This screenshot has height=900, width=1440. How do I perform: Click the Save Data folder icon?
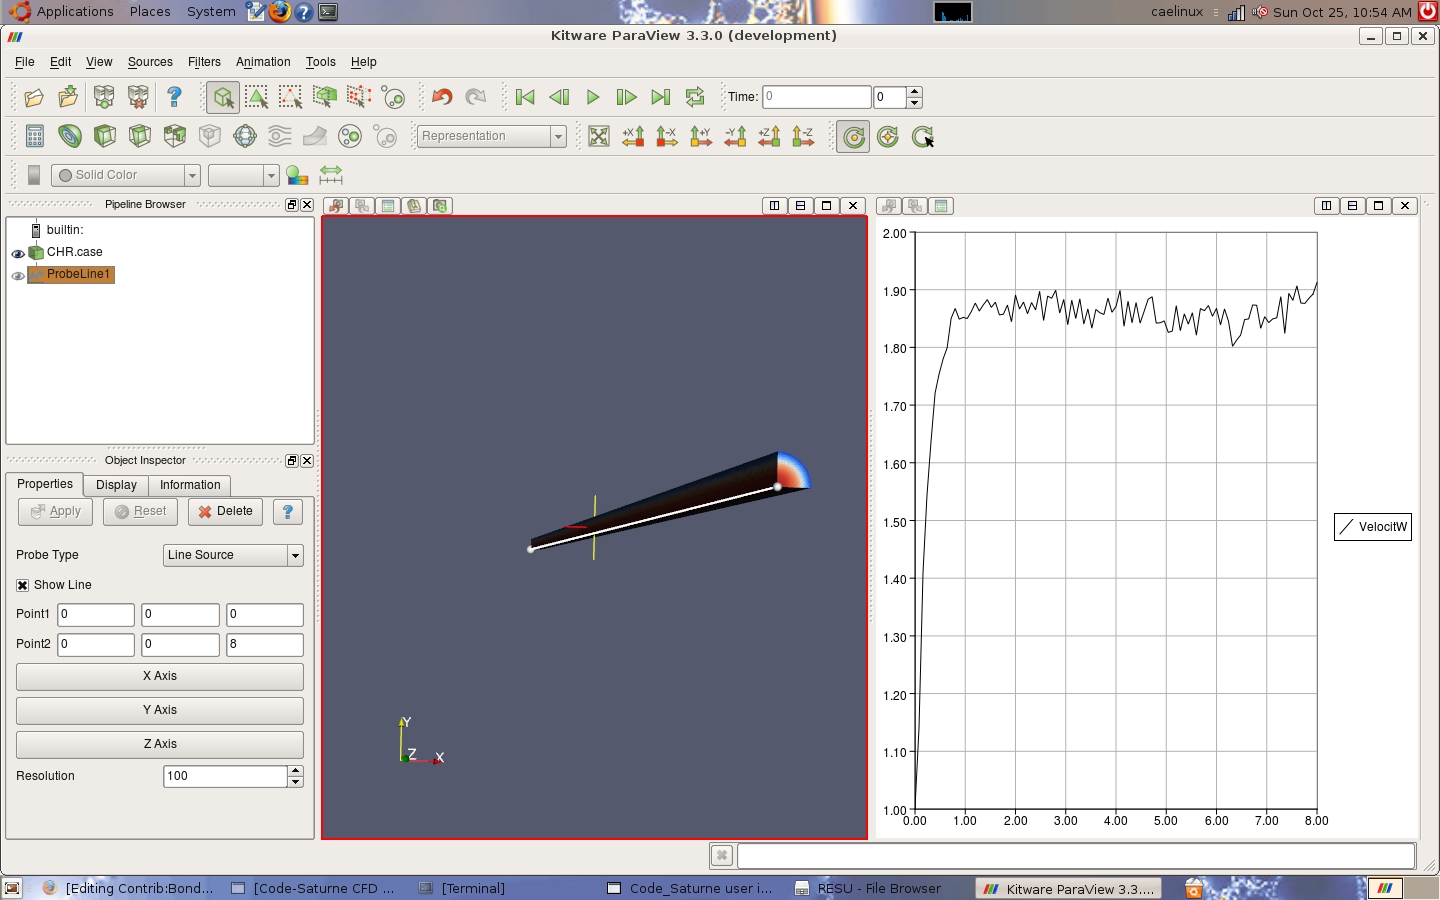(68, 97)
